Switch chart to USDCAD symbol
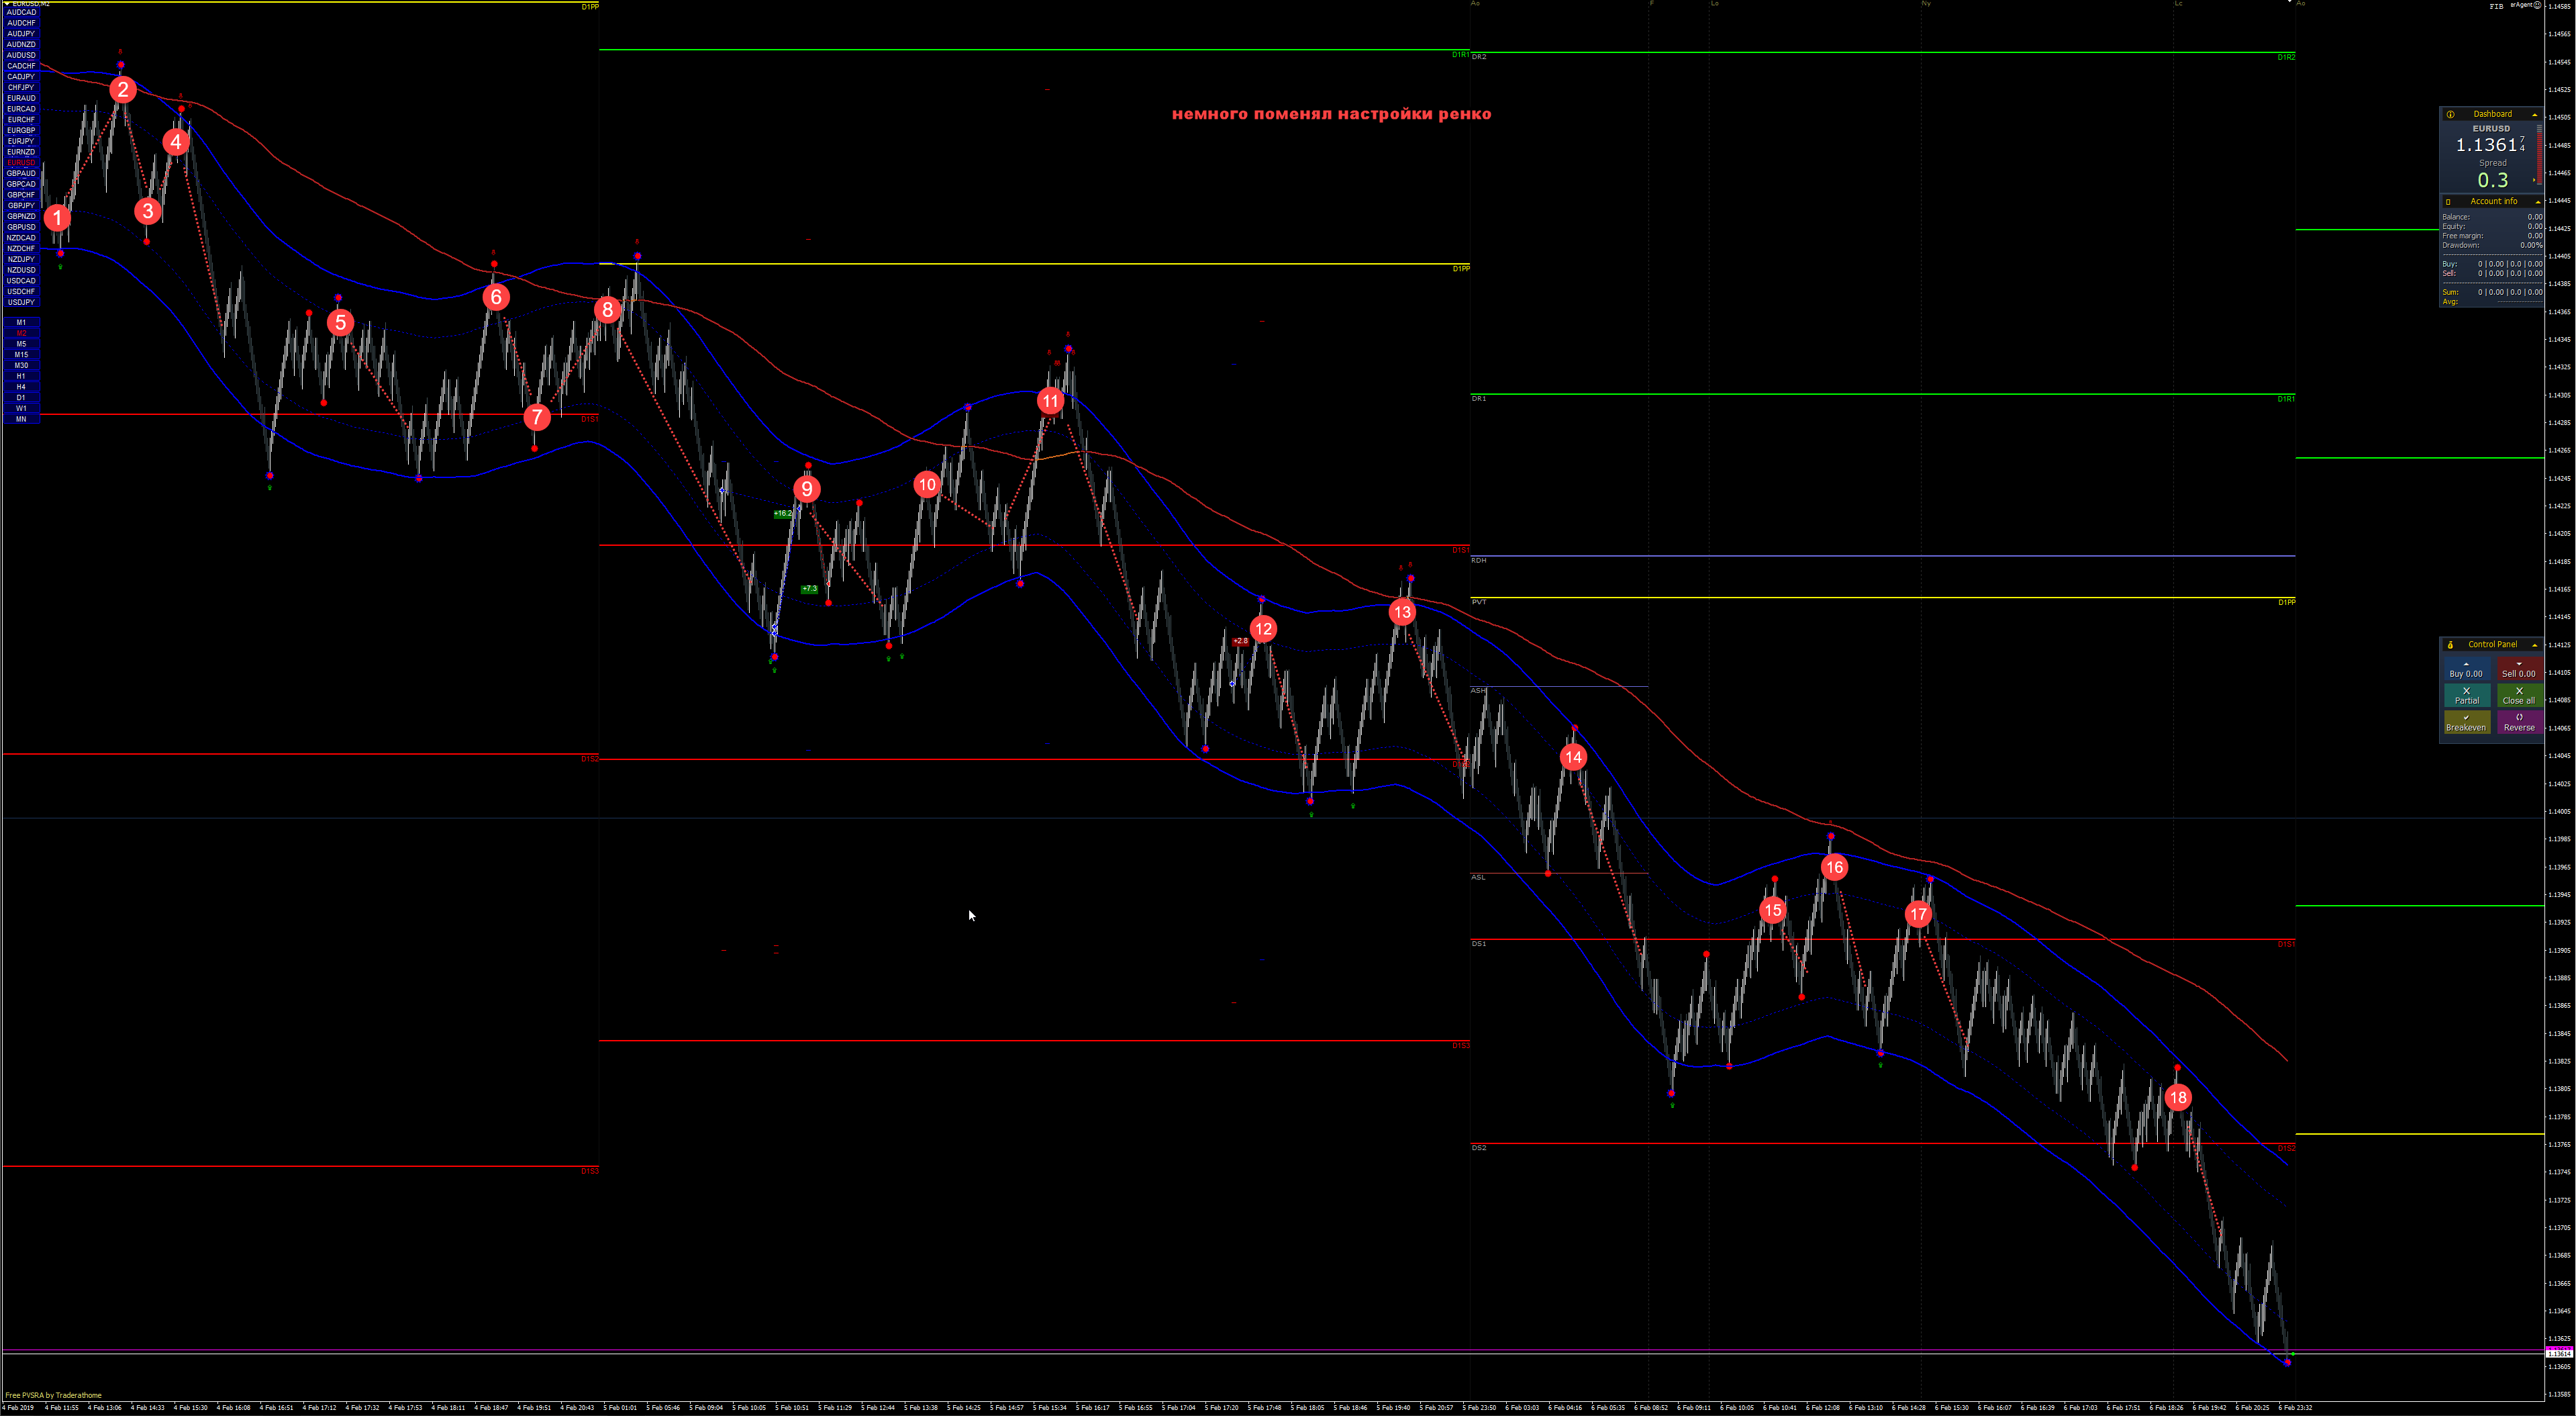 pyautogui.click(x=21, y=281)
